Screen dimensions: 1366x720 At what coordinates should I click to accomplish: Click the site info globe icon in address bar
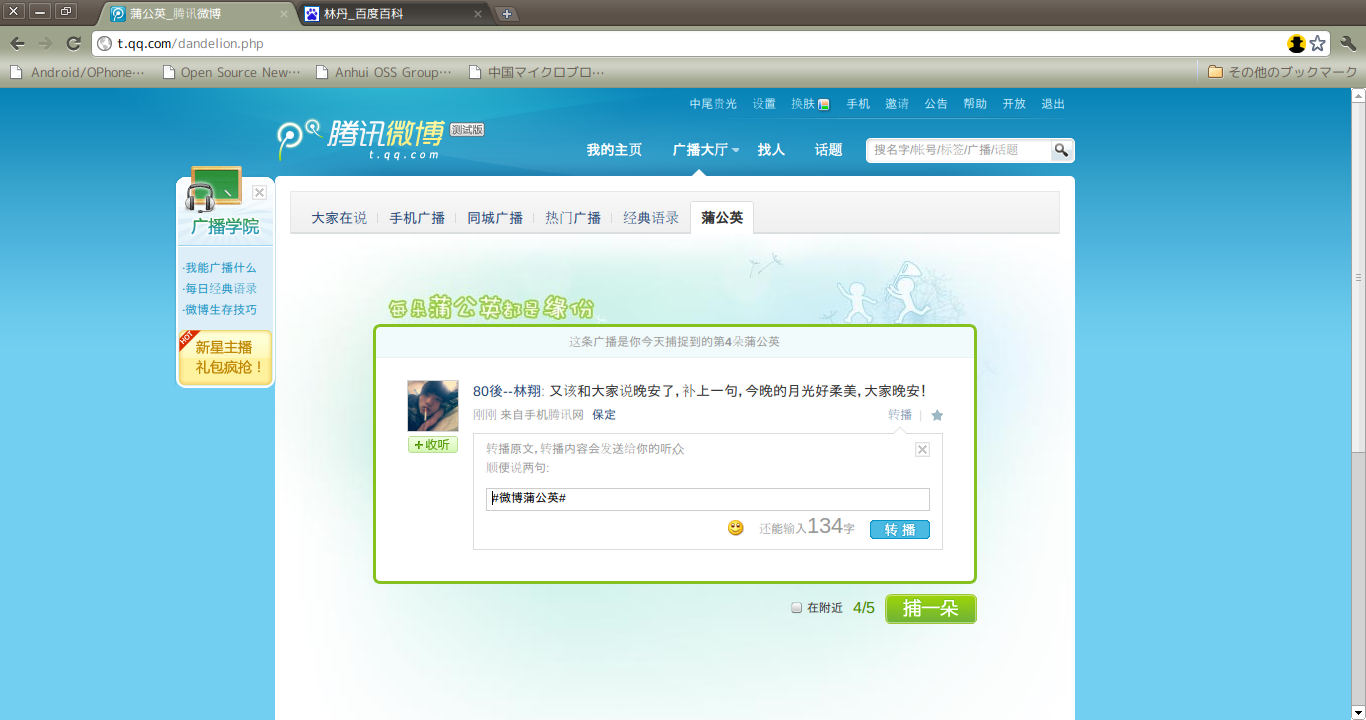click(105, 43)
